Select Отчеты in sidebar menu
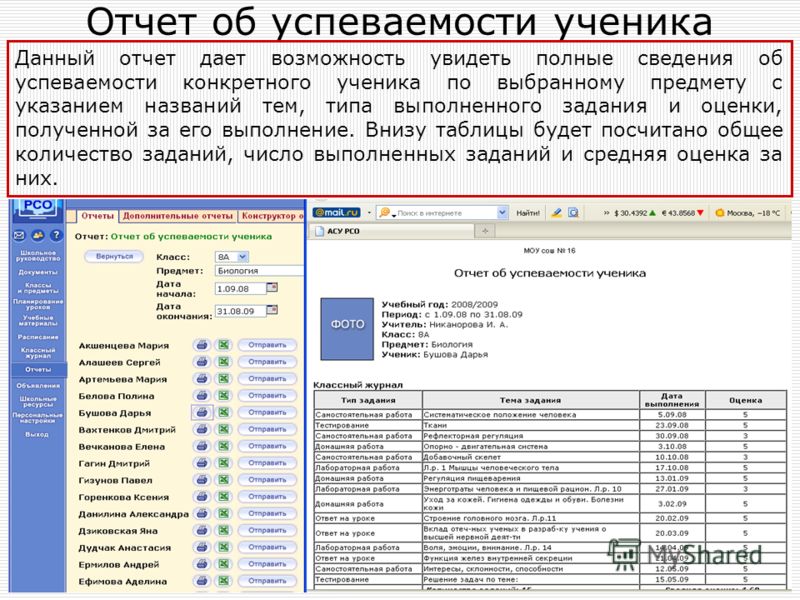This screenshot has width=800, height=600. pos(38,369)
